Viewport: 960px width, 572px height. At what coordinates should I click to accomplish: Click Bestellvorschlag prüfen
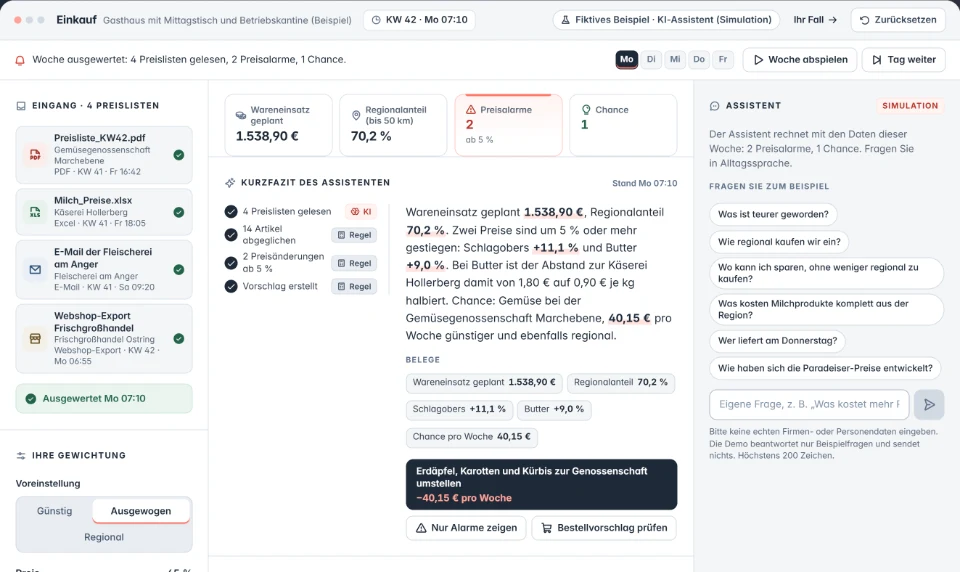click(x=604, y=528)
